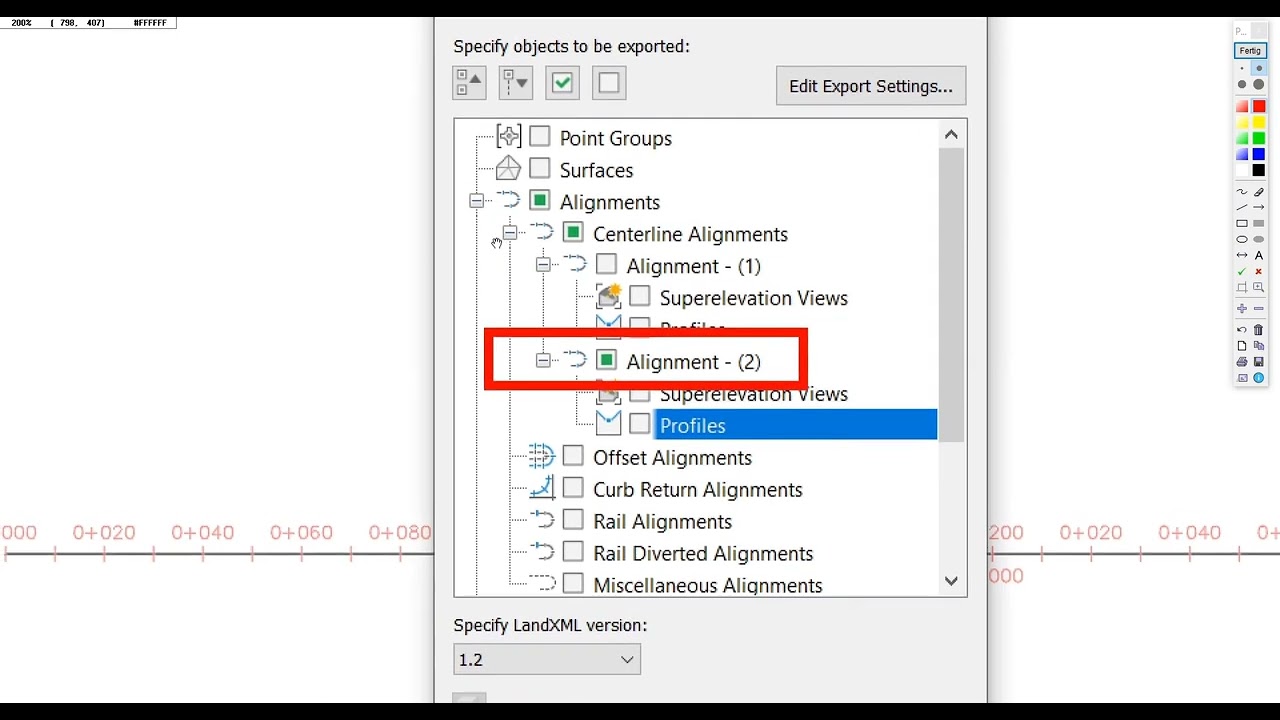
Task: Click the Fertig button in annotation palette
Action: (x=1250, y=50)
